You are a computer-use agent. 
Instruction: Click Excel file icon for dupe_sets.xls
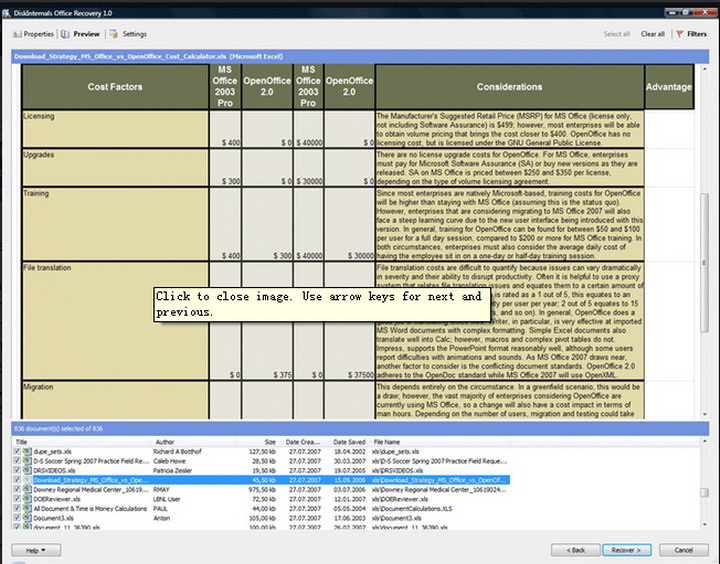pyautogui.click(x=26, y=451)
